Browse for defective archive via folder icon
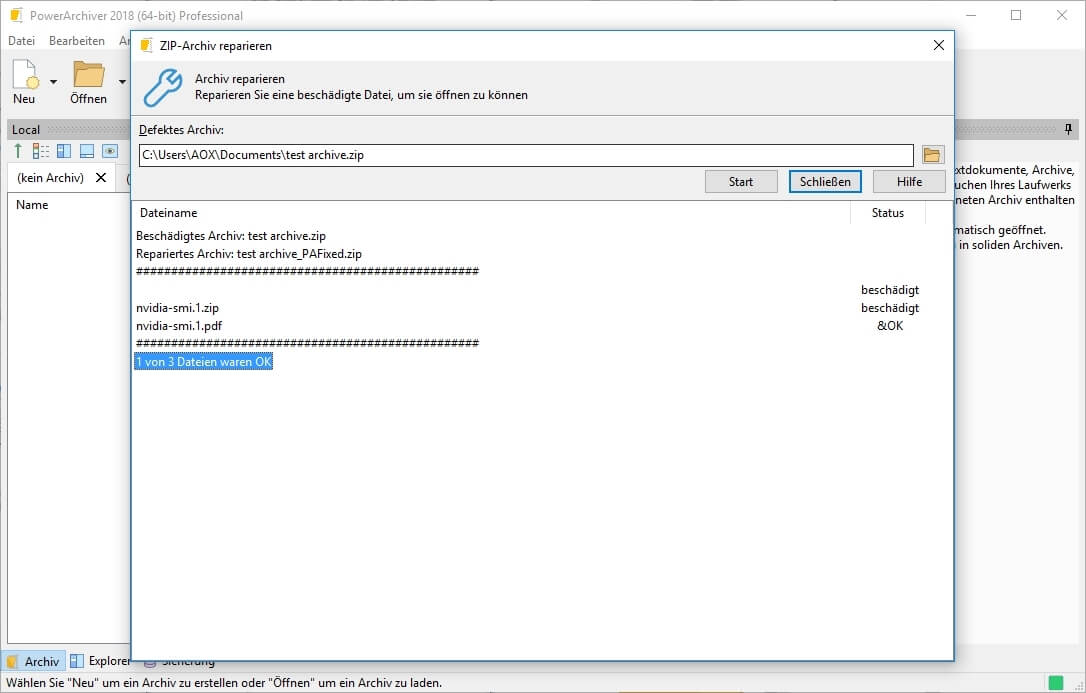Viewport: 1086px width, 693px height. (x=932, y=155)
